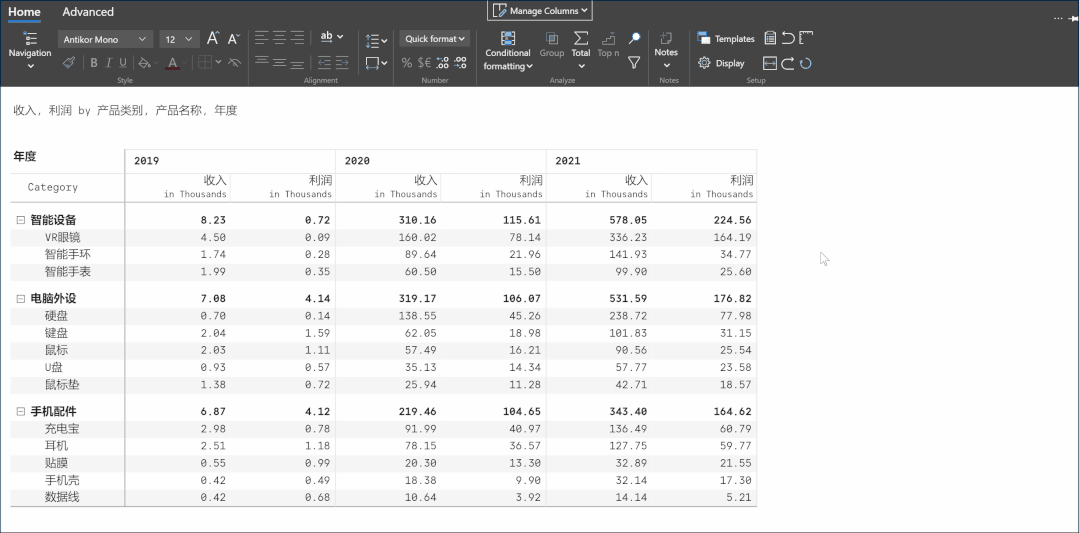Click the 578.05 value cell
The height and width of the screenshot is (533, 1079).
pyautogui.click(x=626, y=220)
